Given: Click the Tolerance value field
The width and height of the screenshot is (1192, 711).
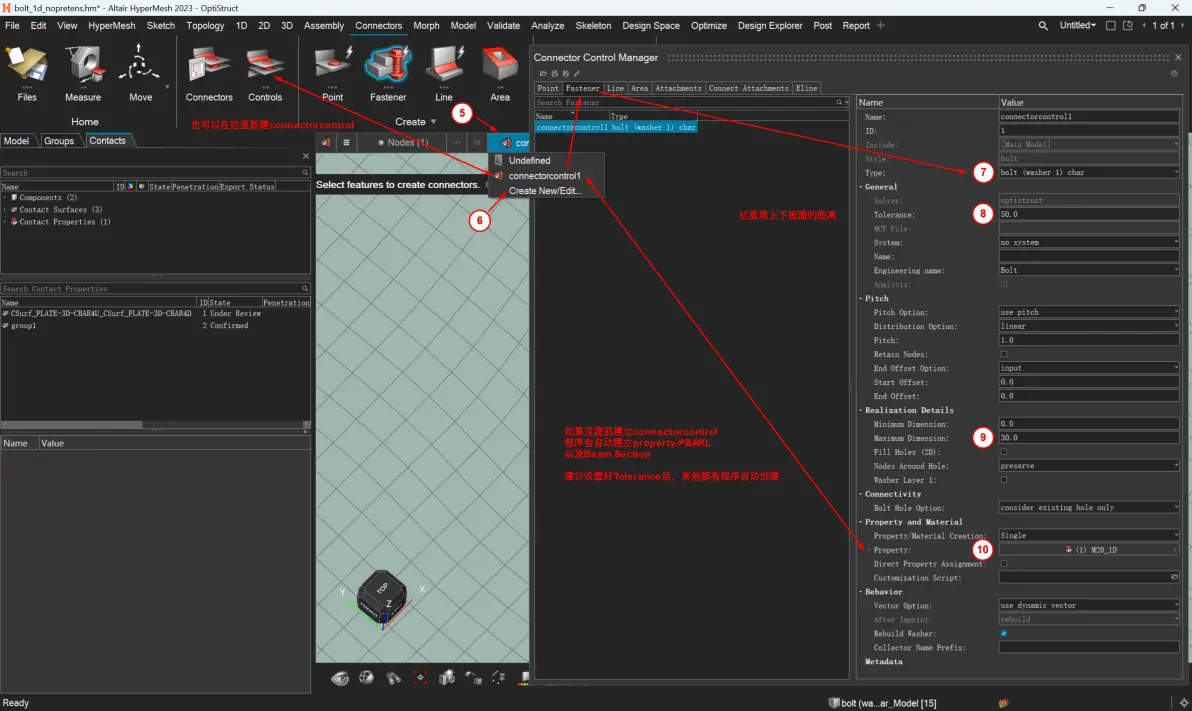Looking at the screenshot, I should tap(1089, 214).
